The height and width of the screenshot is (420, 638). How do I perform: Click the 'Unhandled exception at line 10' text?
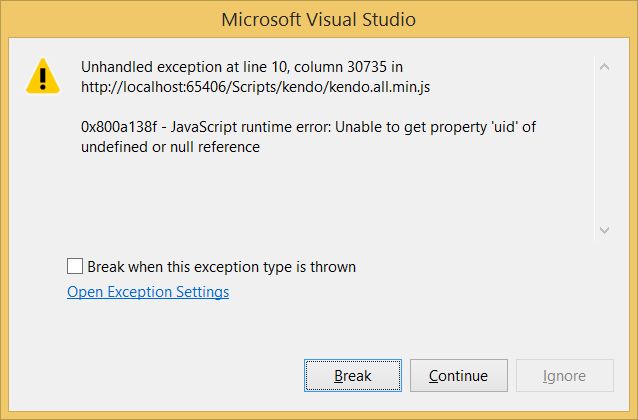click(x=184, y=67)
